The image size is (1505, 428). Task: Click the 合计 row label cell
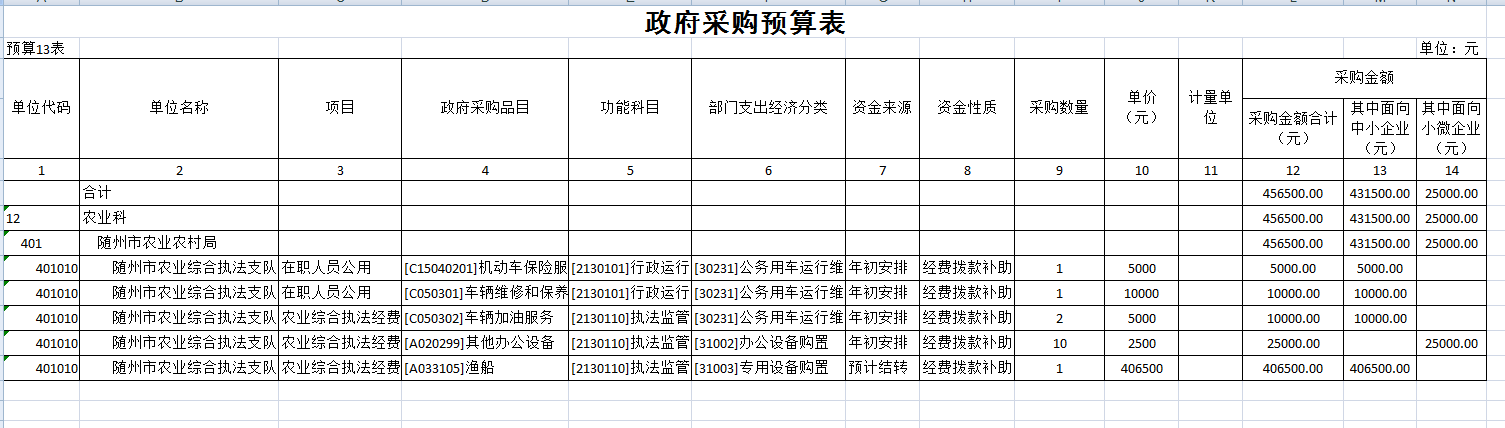179,193
